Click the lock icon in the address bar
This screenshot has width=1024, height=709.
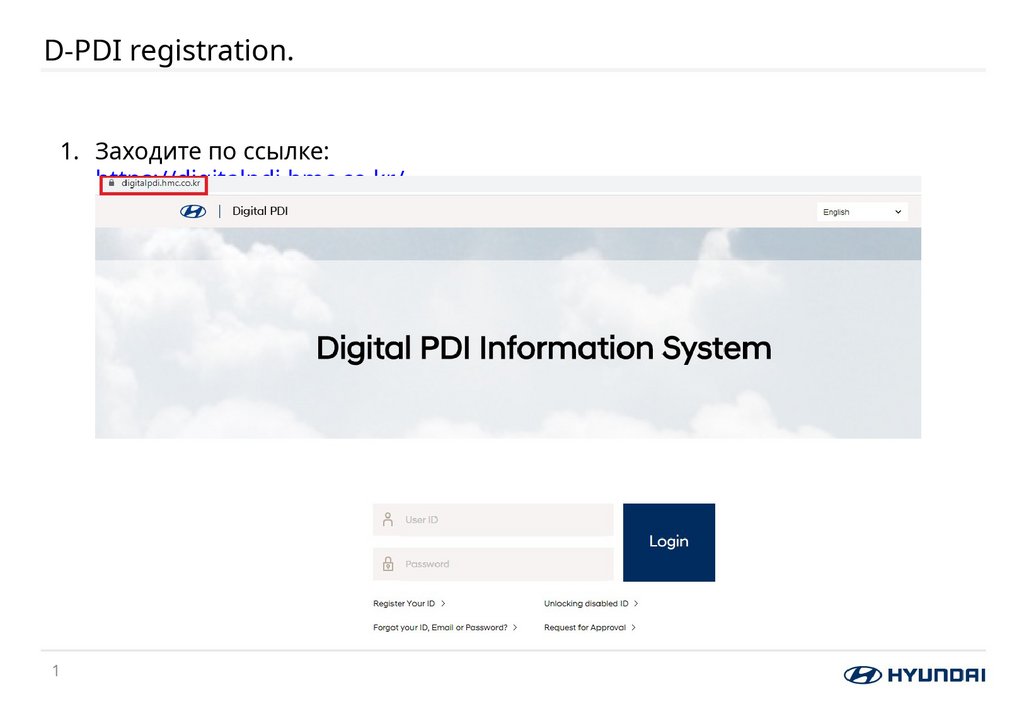[x=111, y=183]
